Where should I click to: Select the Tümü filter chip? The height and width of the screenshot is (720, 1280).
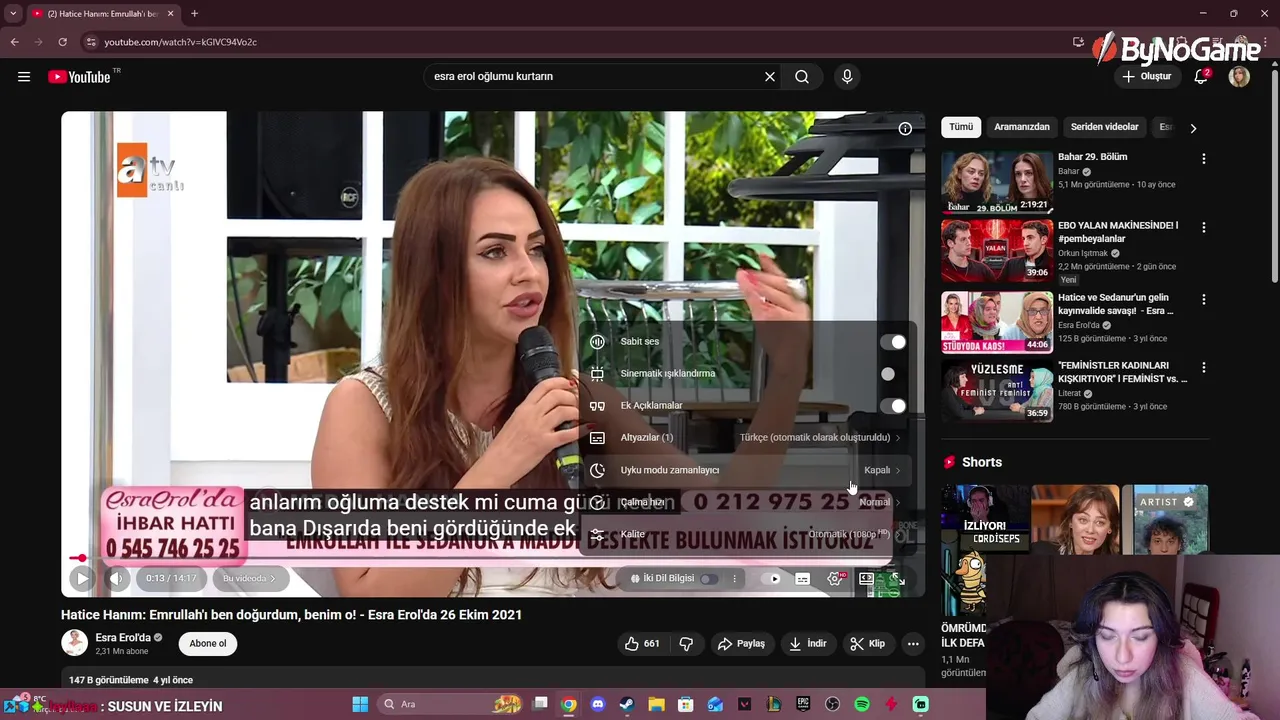pyautogui.click(x=961, y=127)
